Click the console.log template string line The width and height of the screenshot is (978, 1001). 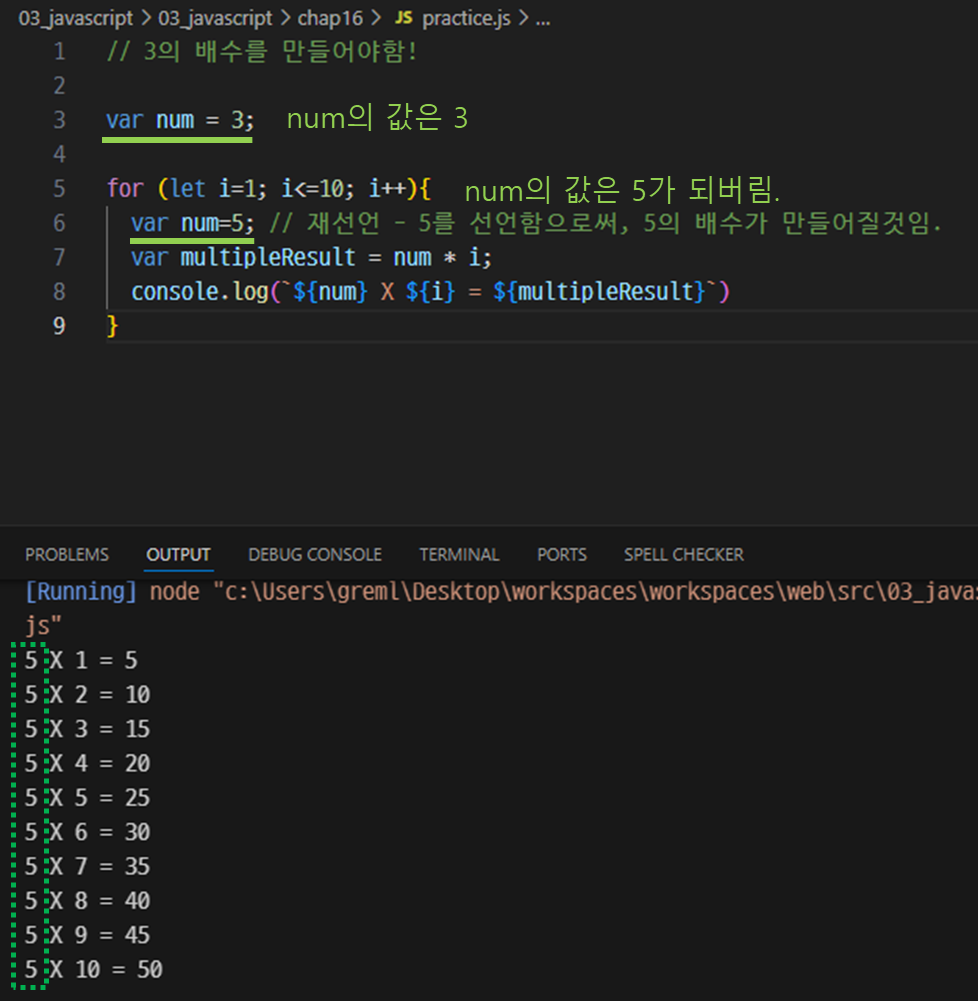[430, 292]
